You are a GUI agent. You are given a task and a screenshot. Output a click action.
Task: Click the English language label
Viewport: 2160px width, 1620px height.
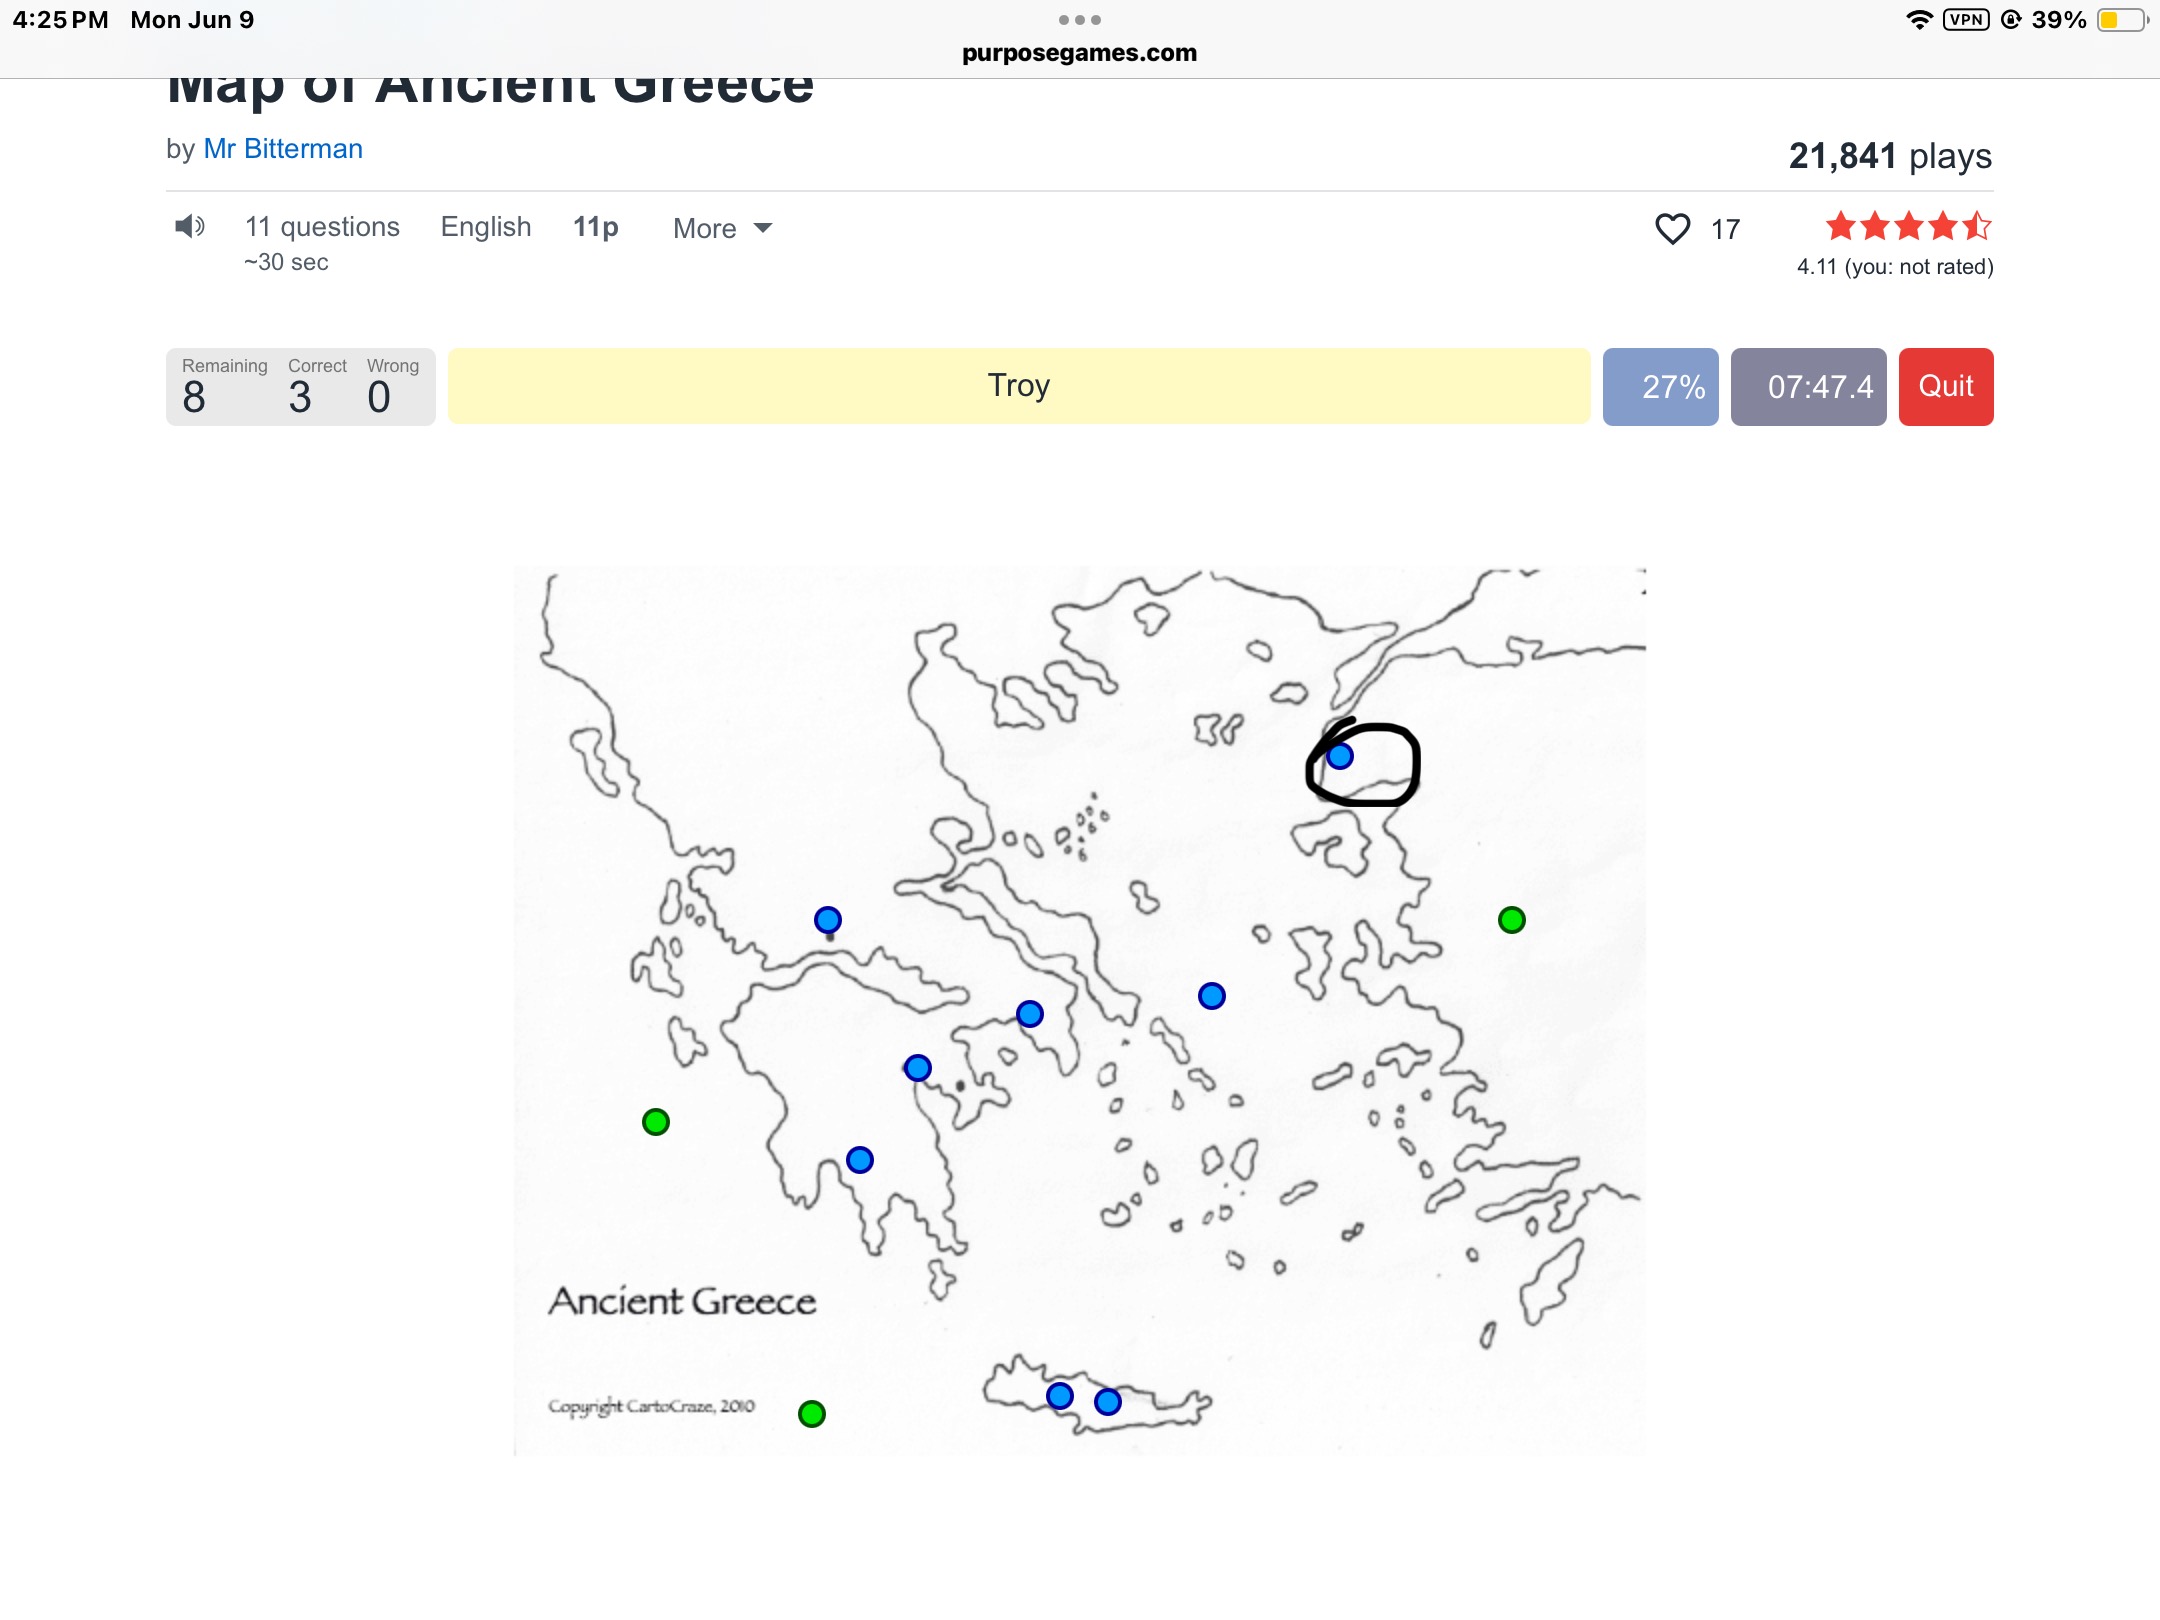click(x=486, y=227)
